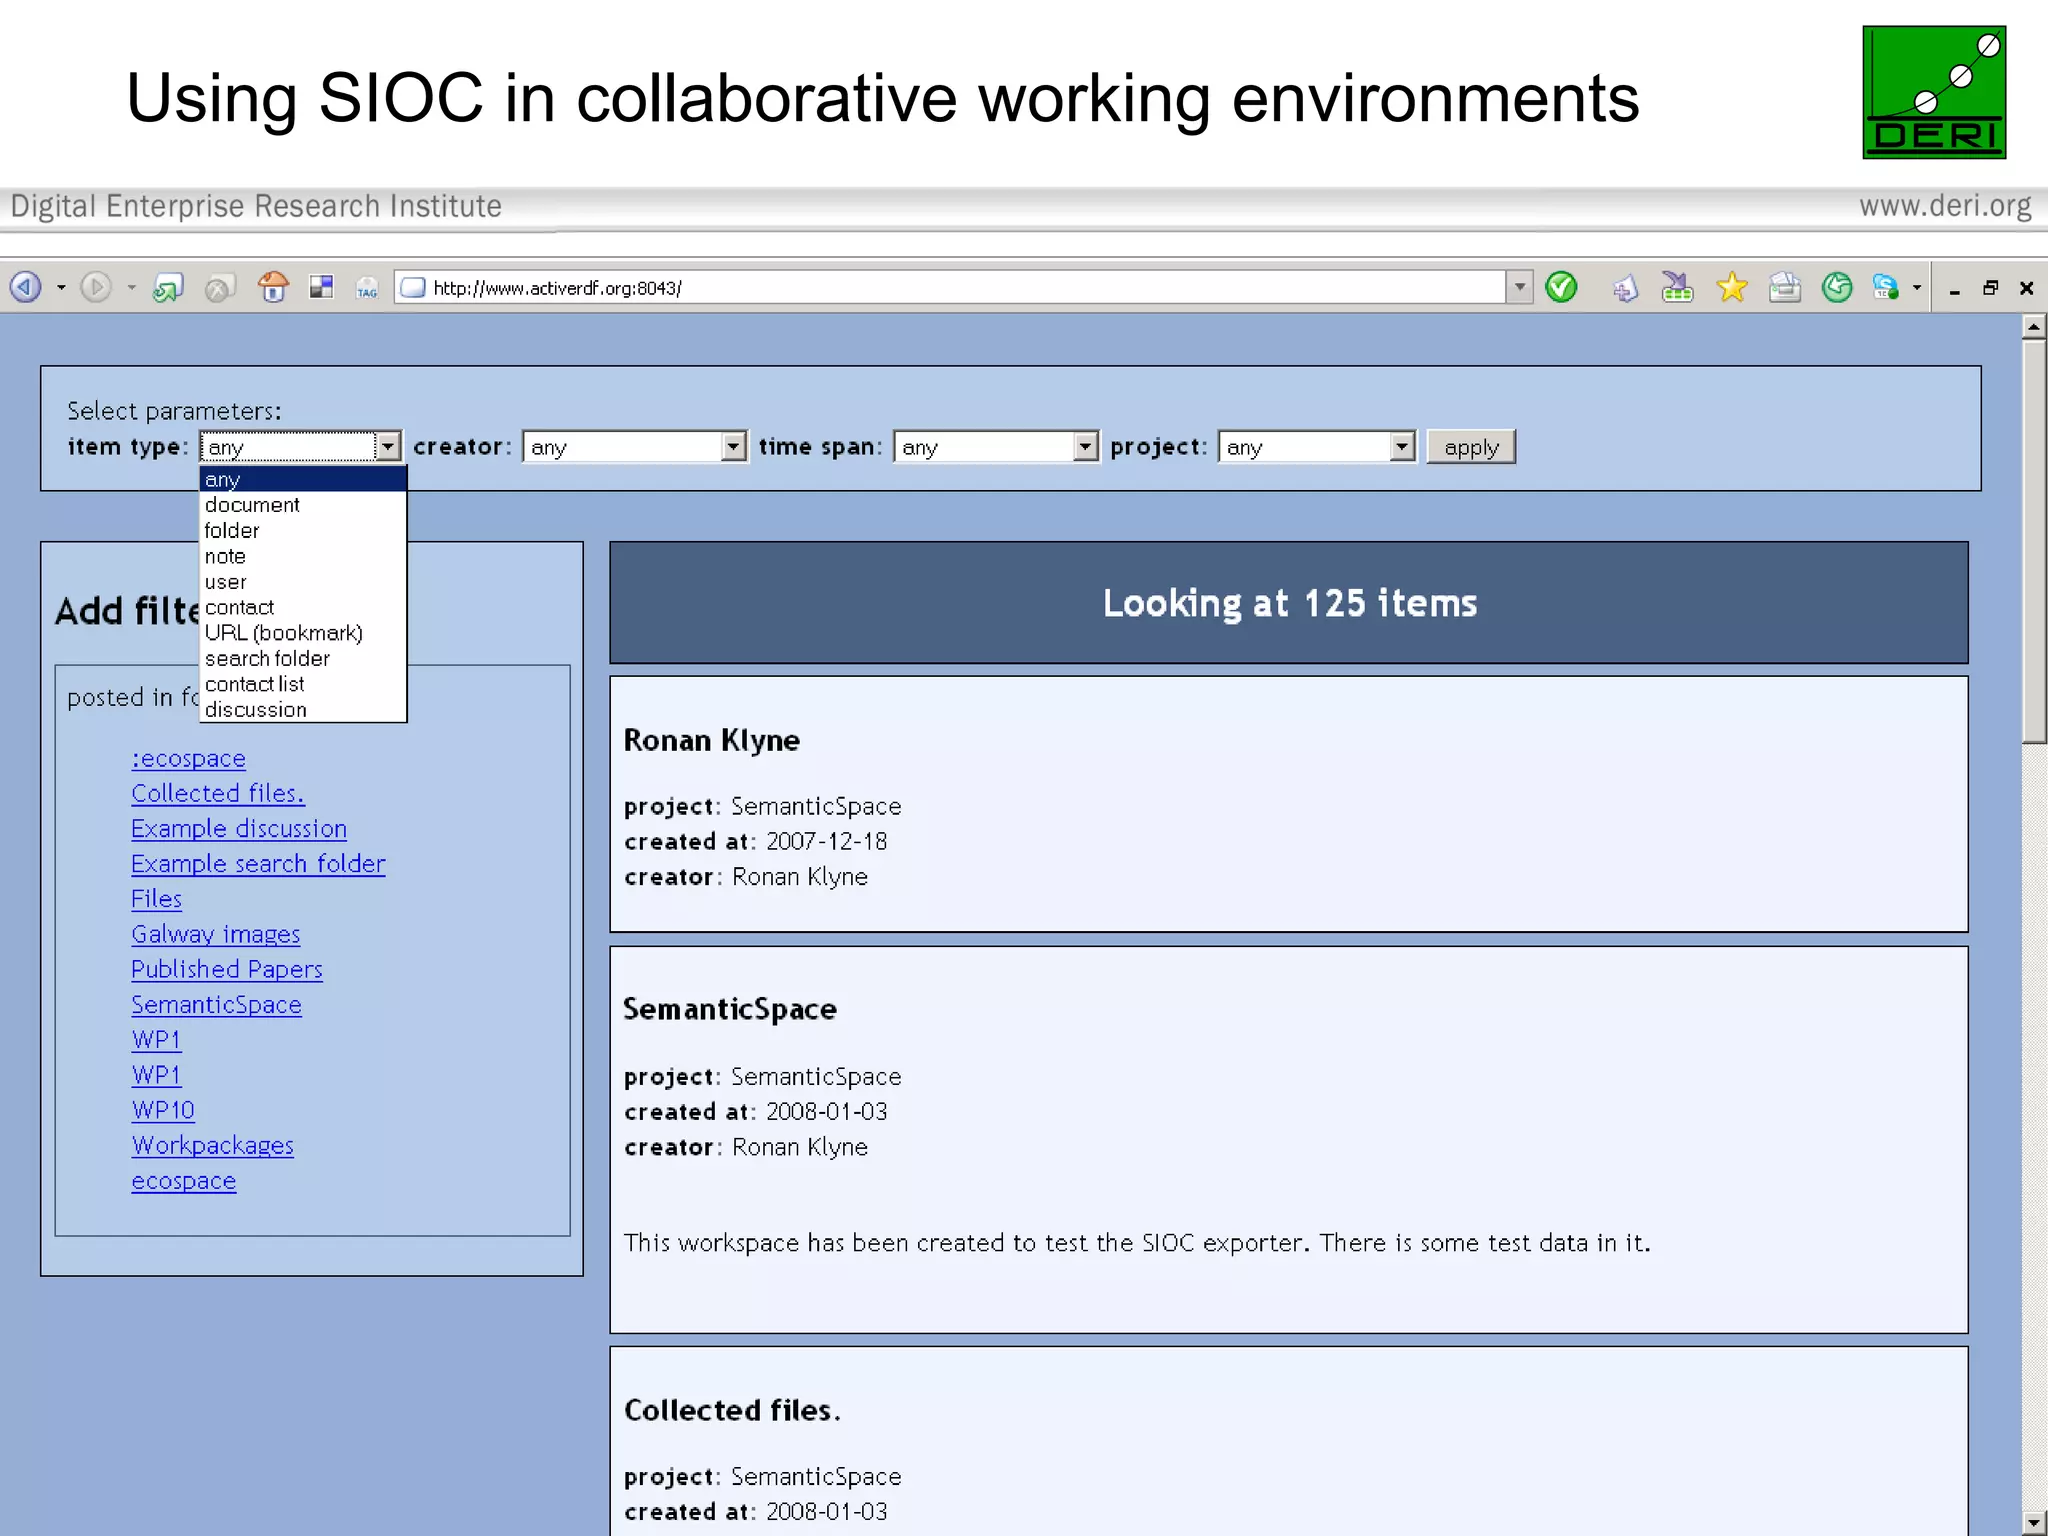Go to the Home page icon
Viewport: 2048px width, 1536px height.
(273, 287)
